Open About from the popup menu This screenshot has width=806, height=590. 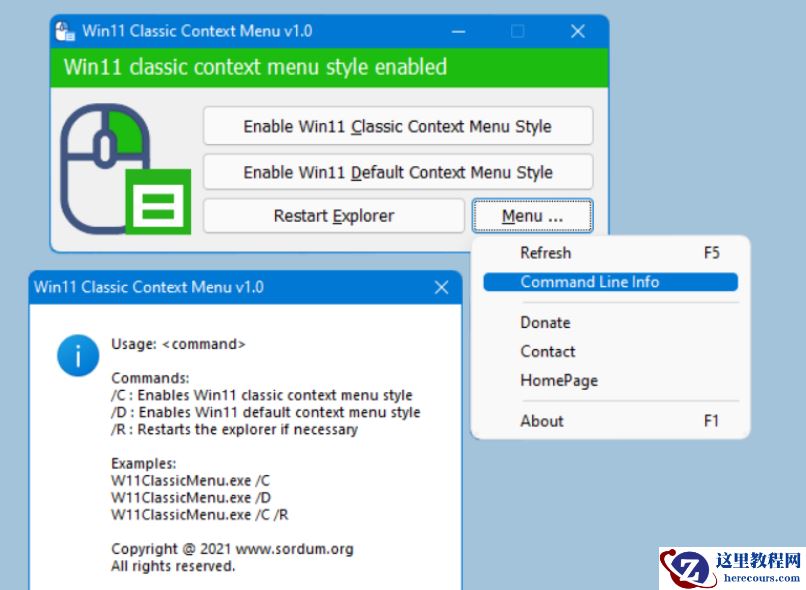pos(611,421)
